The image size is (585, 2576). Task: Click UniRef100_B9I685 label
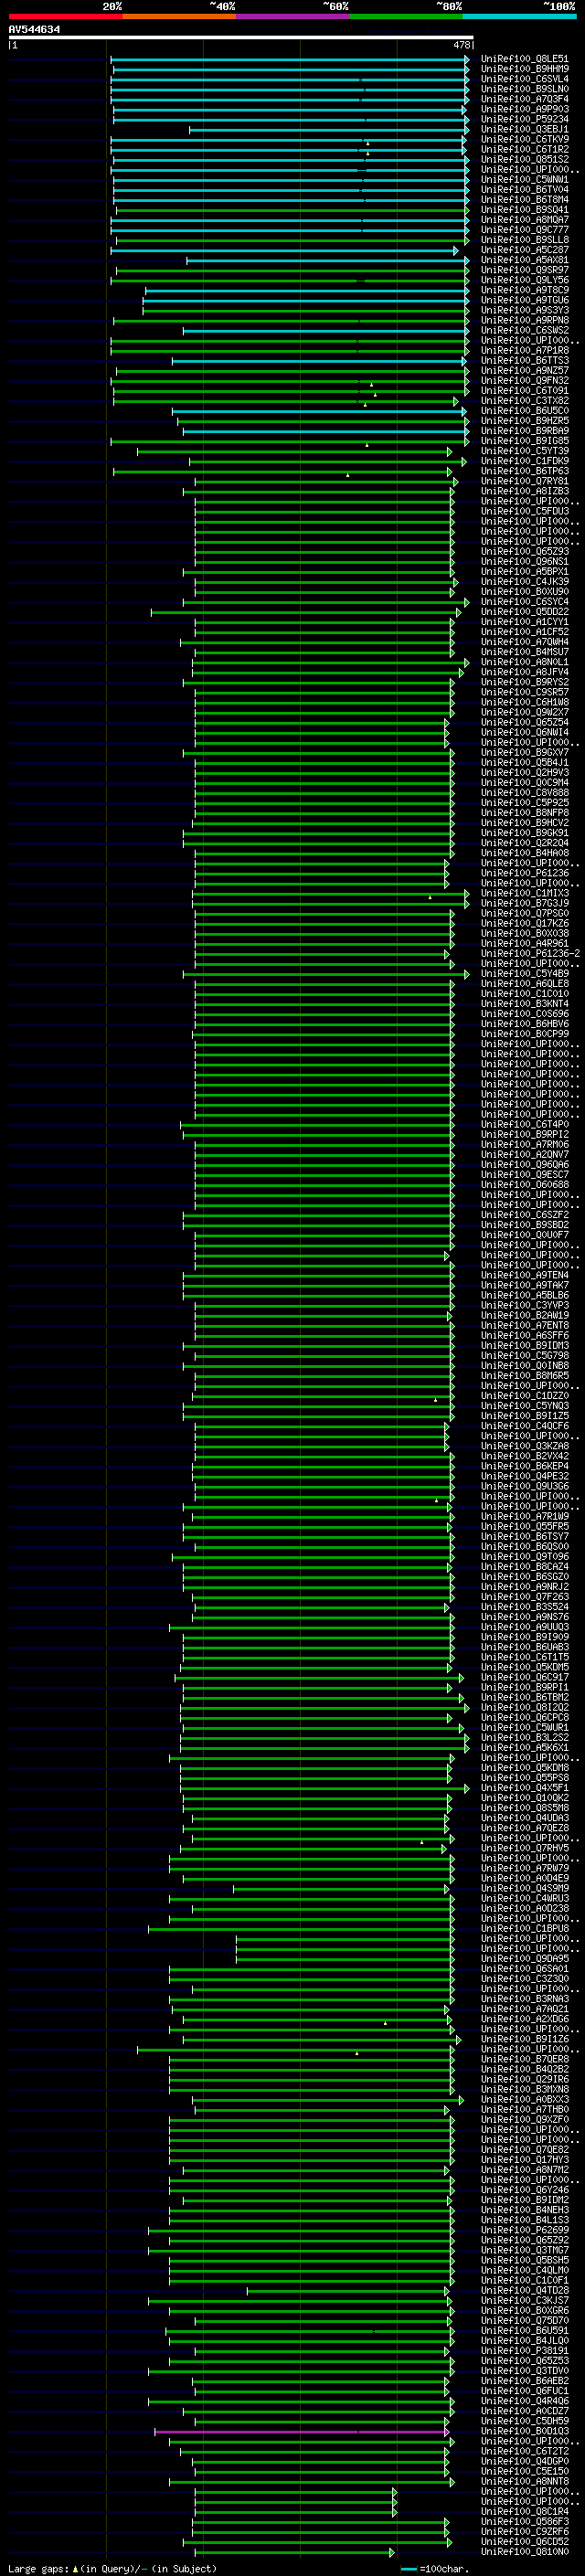pos(524,441)
